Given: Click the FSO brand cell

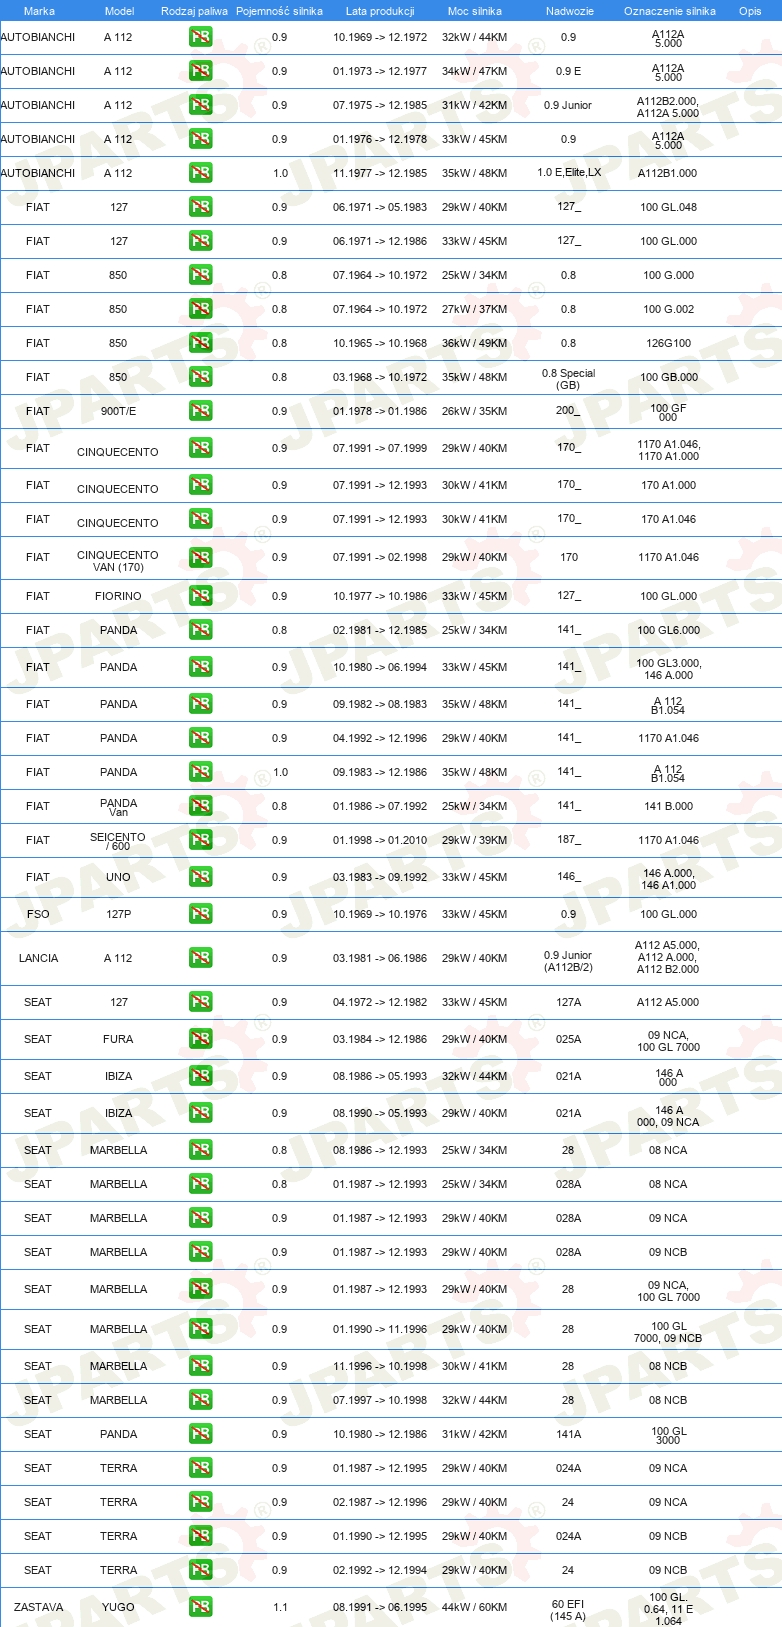Looking at the screenshot, I should pos(38,914).
